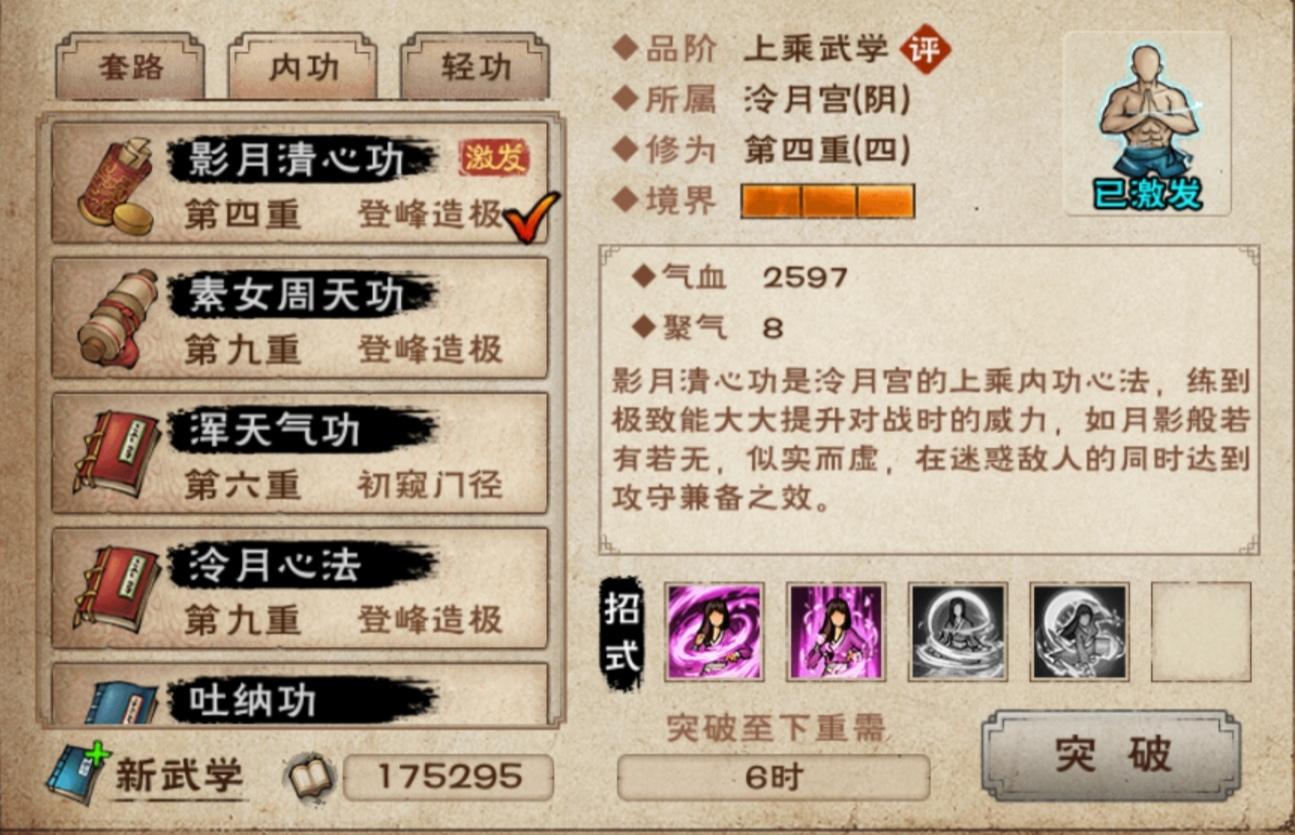Screen dimensions: 1295x835
Task: Select the partially visible 吐纳功 entry
Action: (x=300, y=694)
